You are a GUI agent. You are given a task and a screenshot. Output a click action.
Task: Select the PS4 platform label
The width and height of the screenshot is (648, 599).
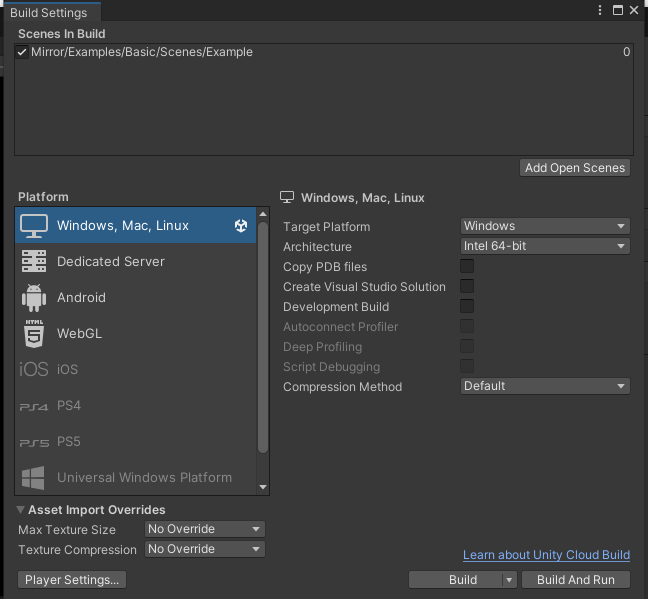pos(69,406)
